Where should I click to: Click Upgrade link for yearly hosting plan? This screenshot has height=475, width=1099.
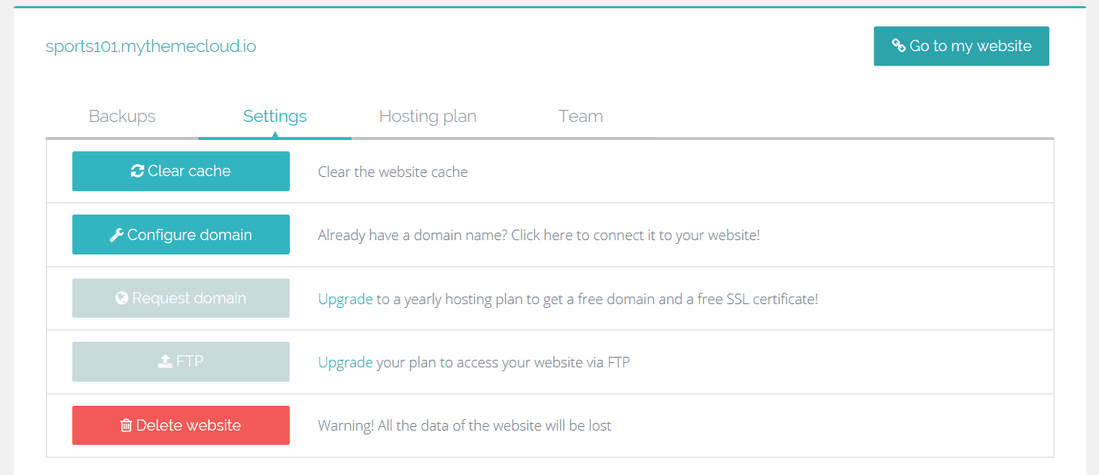(x=346, y=299)
